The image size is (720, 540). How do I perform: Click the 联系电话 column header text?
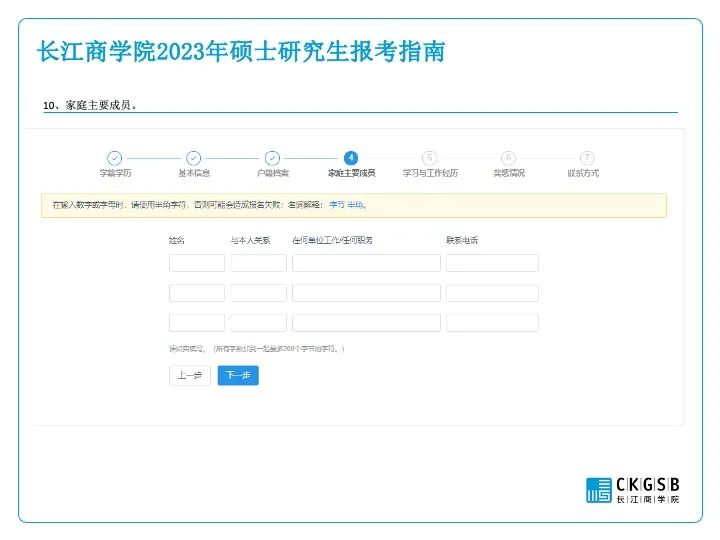(x=462, y=240)
